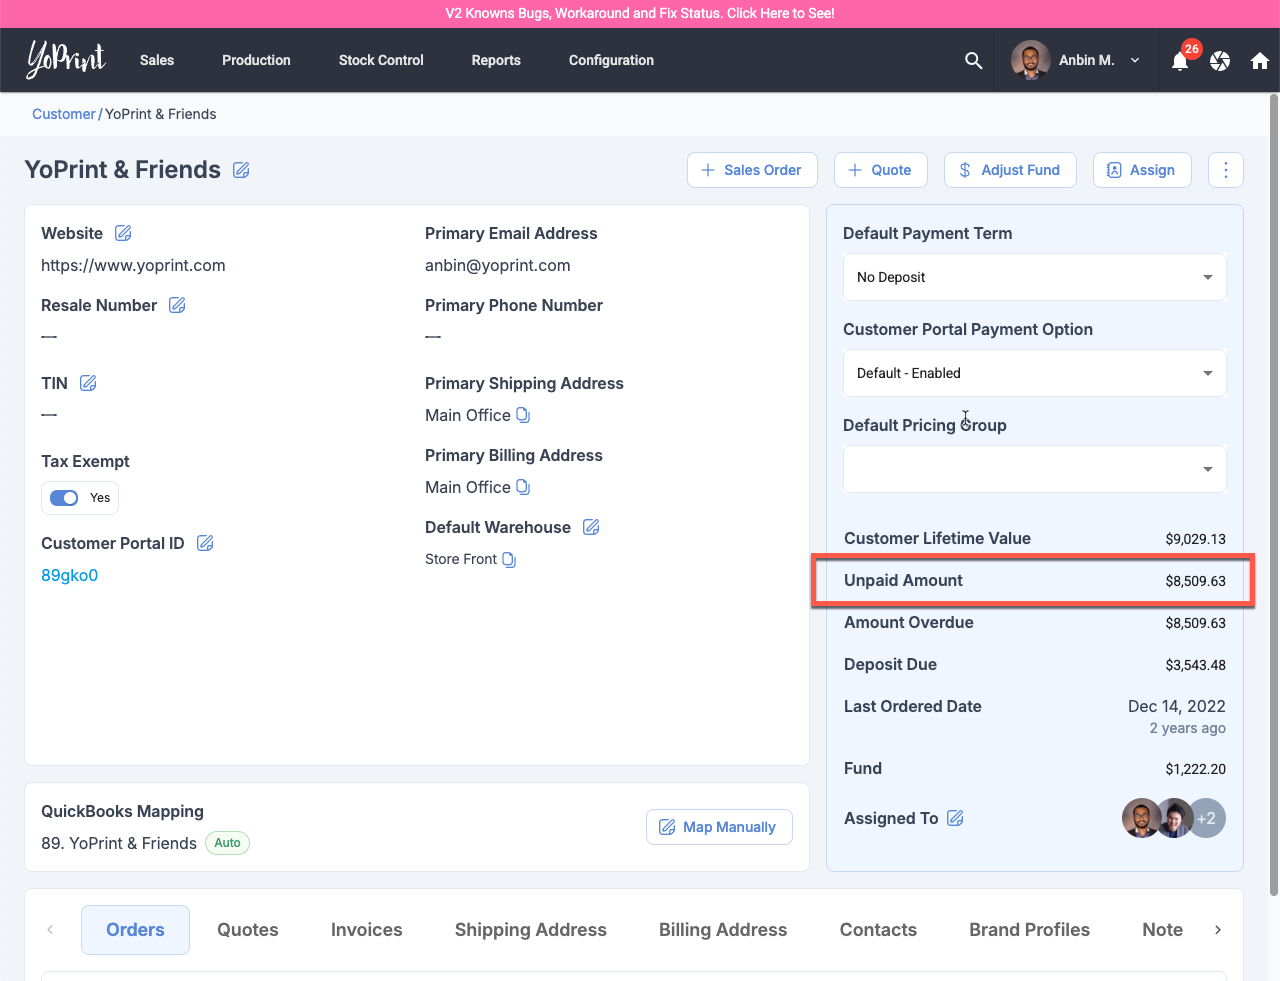
Task: Open the TIN edit icon
Action: 88,383
